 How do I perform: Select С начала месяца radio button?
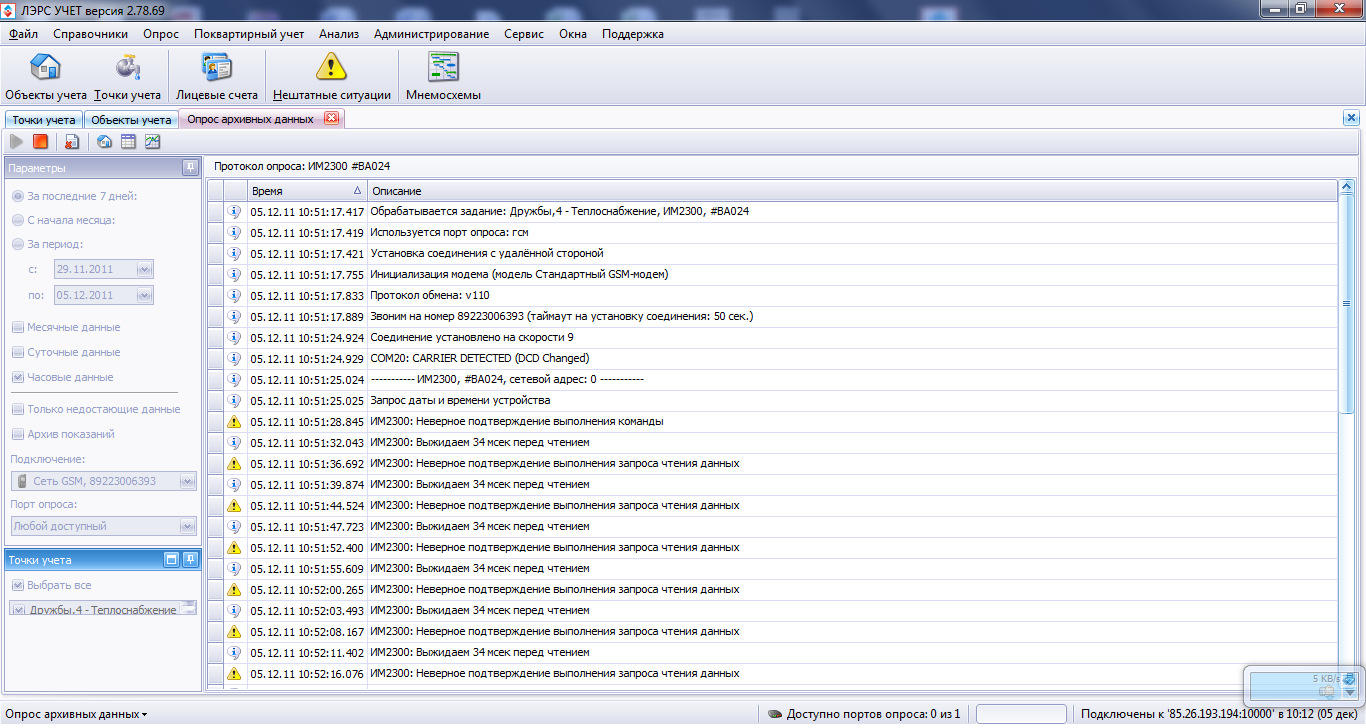pyautogui.click(x=18, y=220)
